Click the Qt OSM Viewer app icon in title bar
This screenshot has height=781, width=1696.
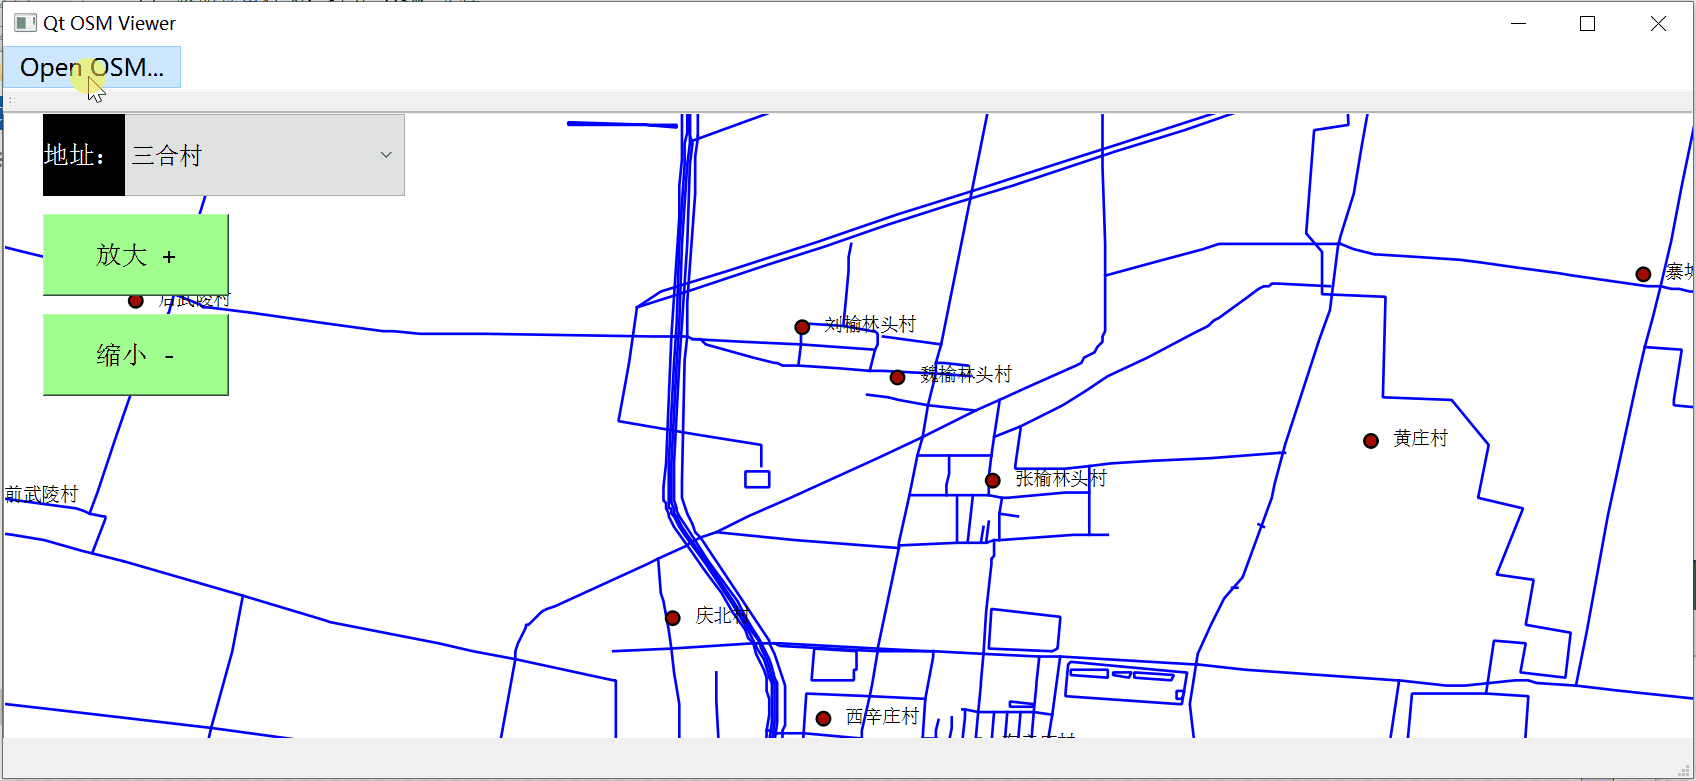25,23
